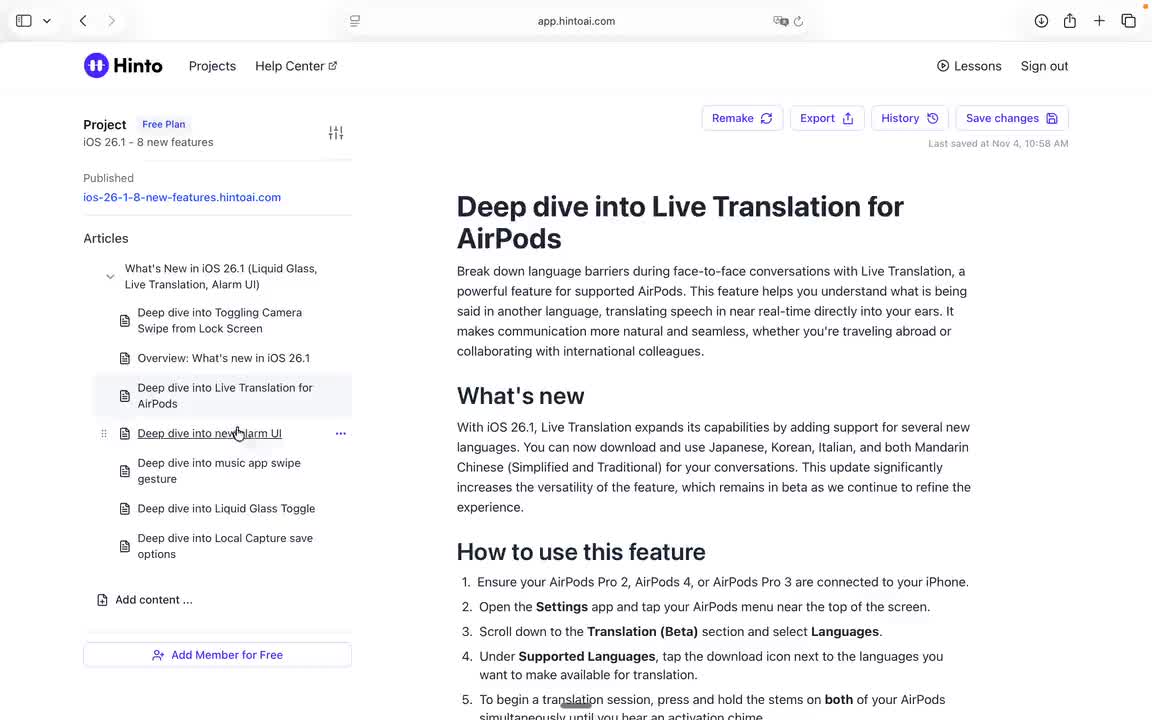Click the Safari downloads icon

coord(1041,21)
